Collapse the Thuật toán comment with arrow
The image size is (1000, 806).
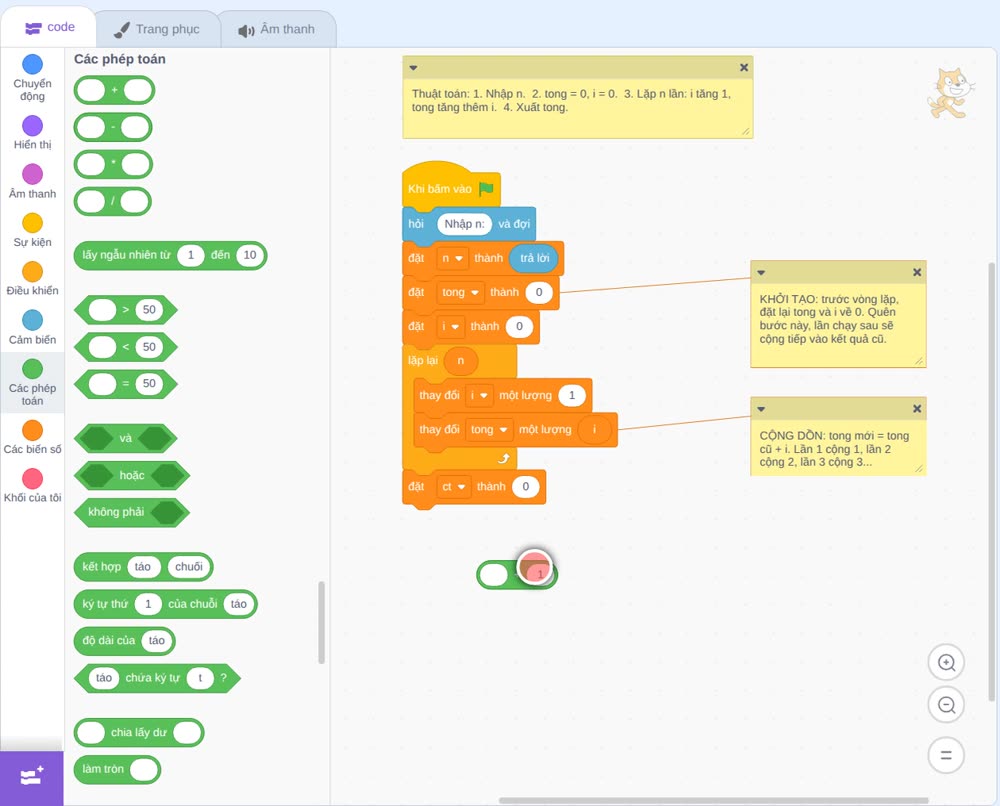coord(413,68)
